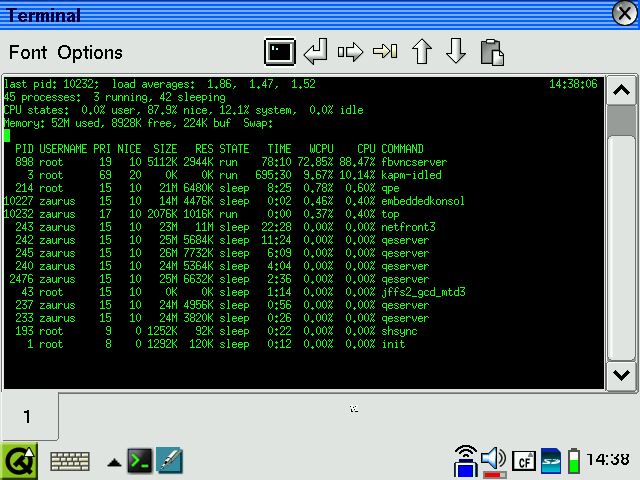This screenshot has height=480, width=640.
Task: Click the embeddedkonsol command text
Action: click(x=423, y=201)
